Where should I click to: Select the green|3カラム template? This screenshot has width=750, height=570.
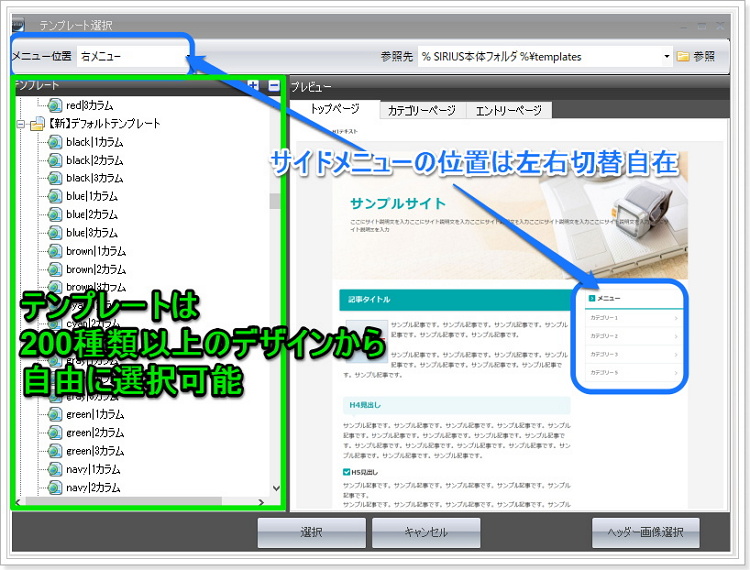click(95, 450)
